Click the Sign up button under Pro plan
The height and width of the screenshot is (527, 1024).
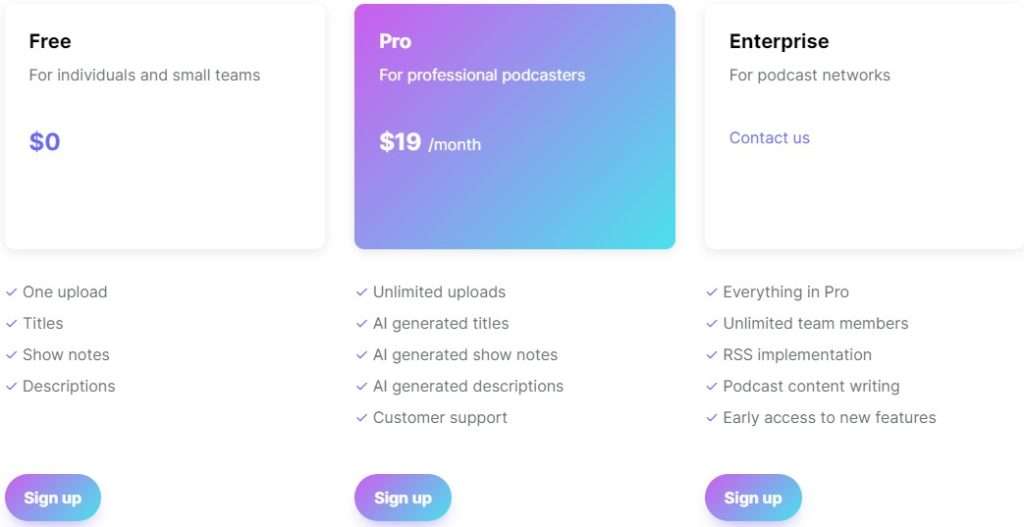(403, 498)
